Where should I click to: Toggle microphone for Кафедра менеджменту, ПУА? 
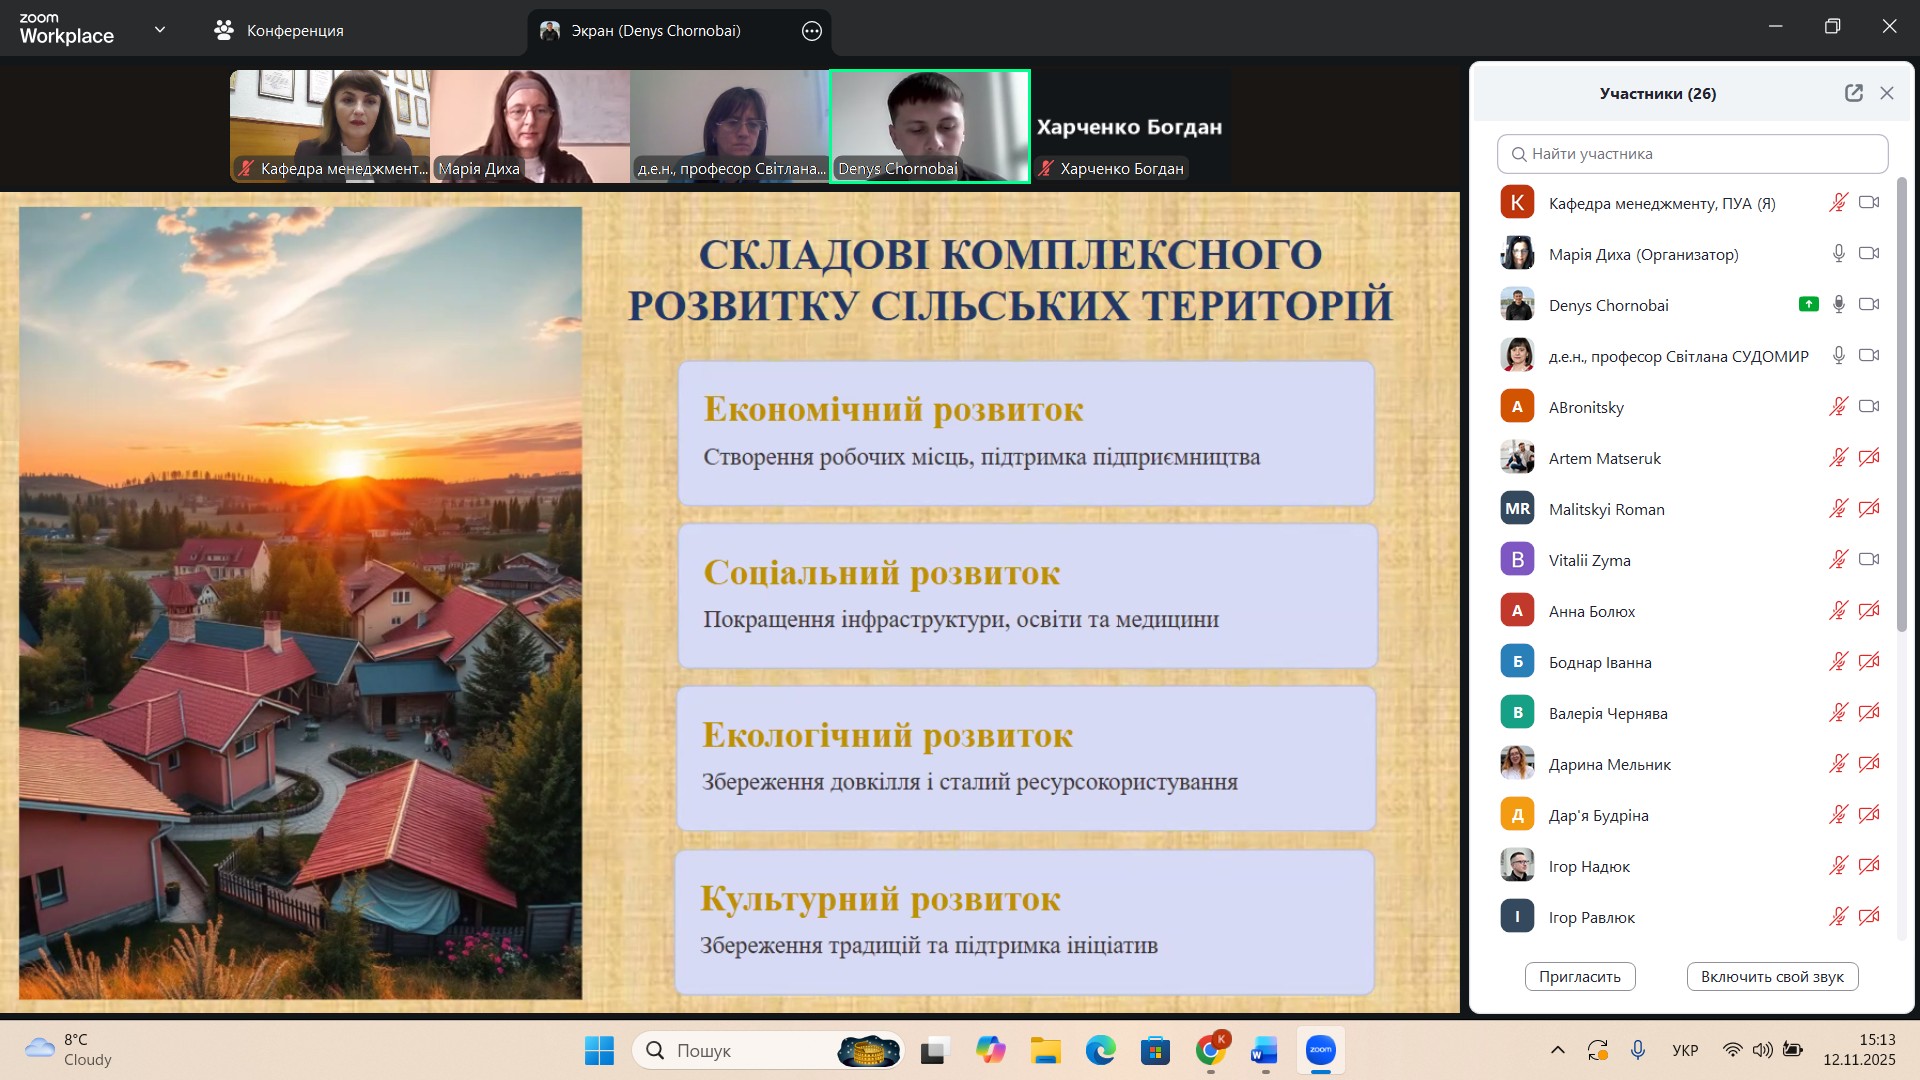pos(1838,203)
